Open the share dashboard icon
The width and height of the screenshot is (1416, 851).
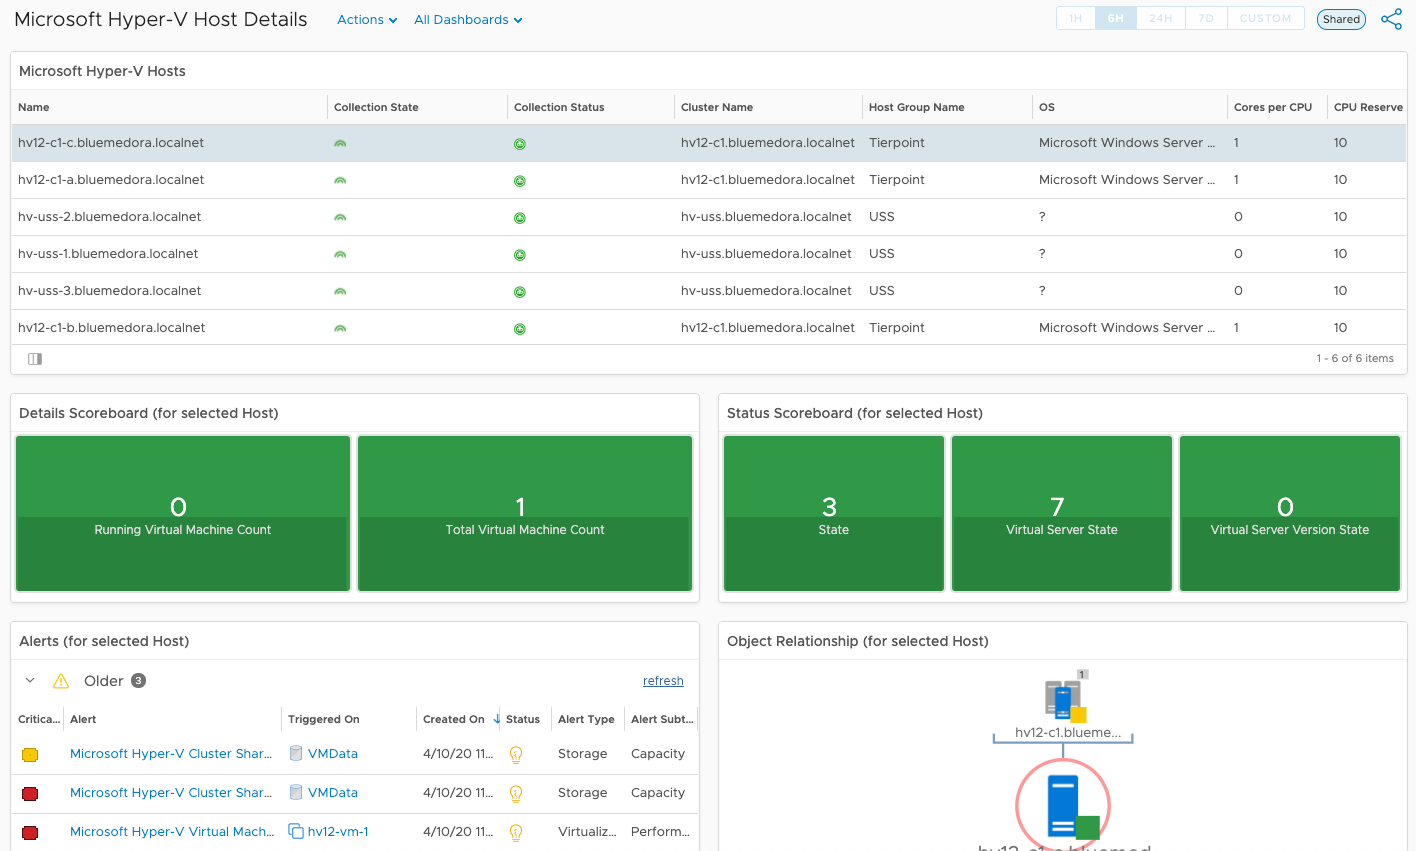(x=1391, y=19)
